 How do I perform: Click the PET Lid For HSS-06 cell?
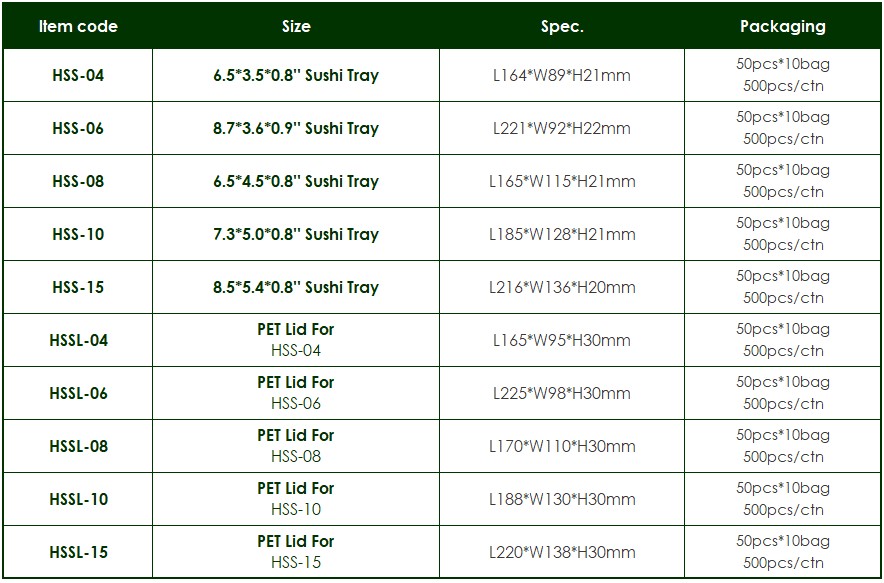tap(296, 393)
